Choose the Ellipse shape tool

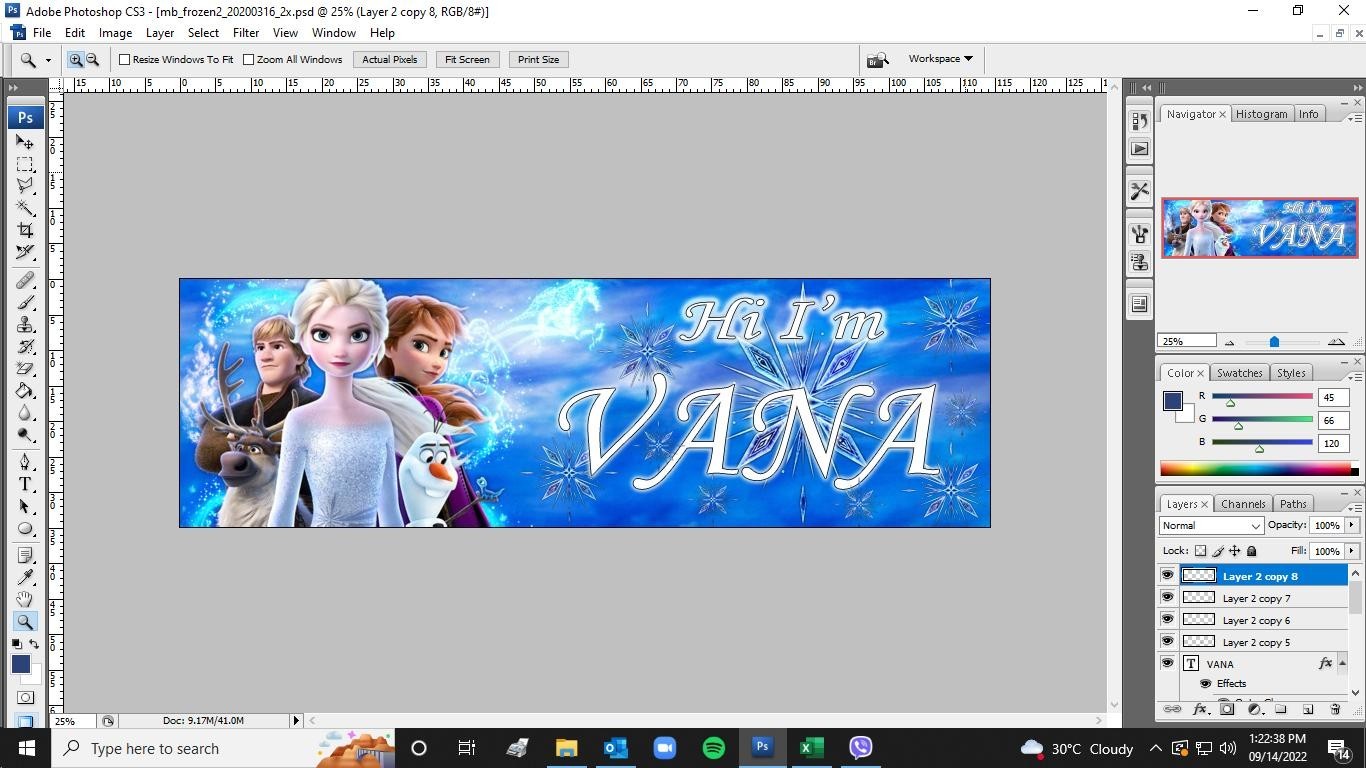(x=25, y=529)
